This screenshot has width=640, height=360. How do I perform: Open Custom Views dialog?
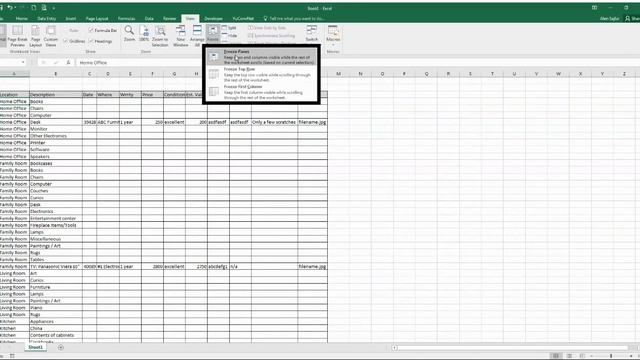51,36
